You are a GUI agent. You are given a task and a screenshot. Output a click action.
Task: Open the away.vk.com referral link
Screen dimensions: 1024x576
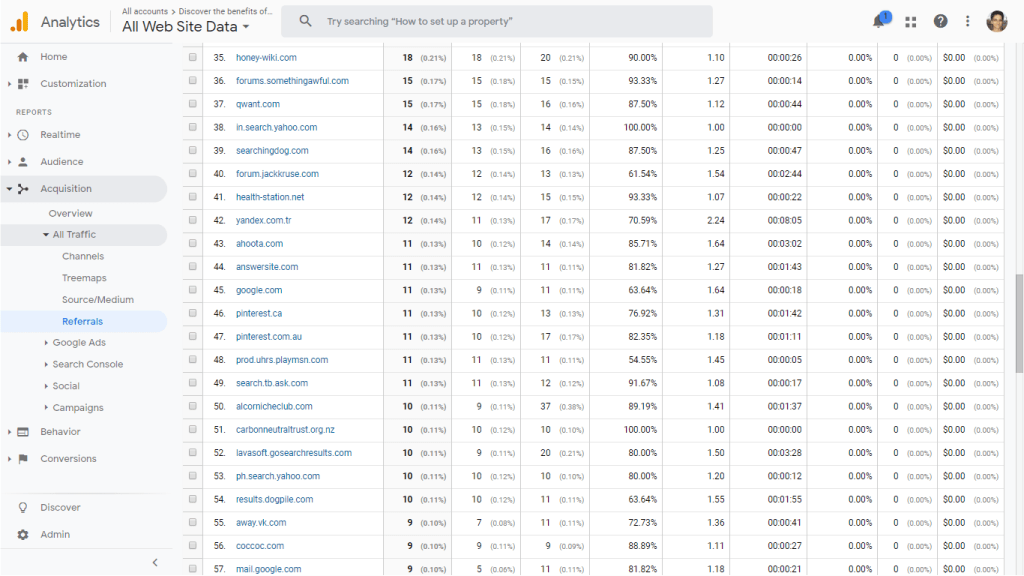click(261, 522)
